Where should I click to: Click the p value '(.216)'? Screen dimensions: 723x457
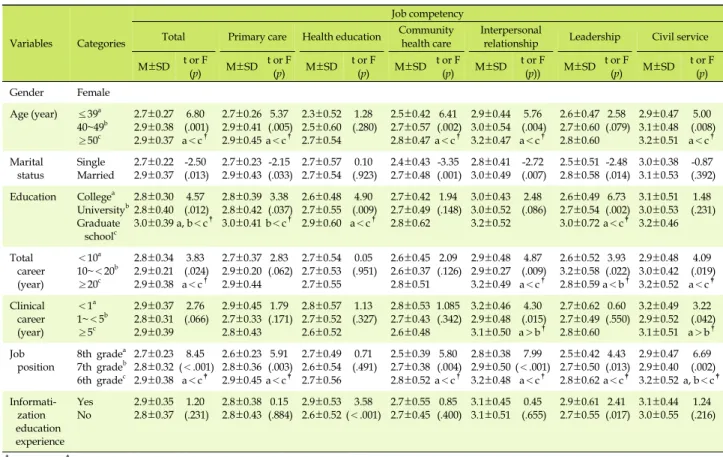click(703, 415)
